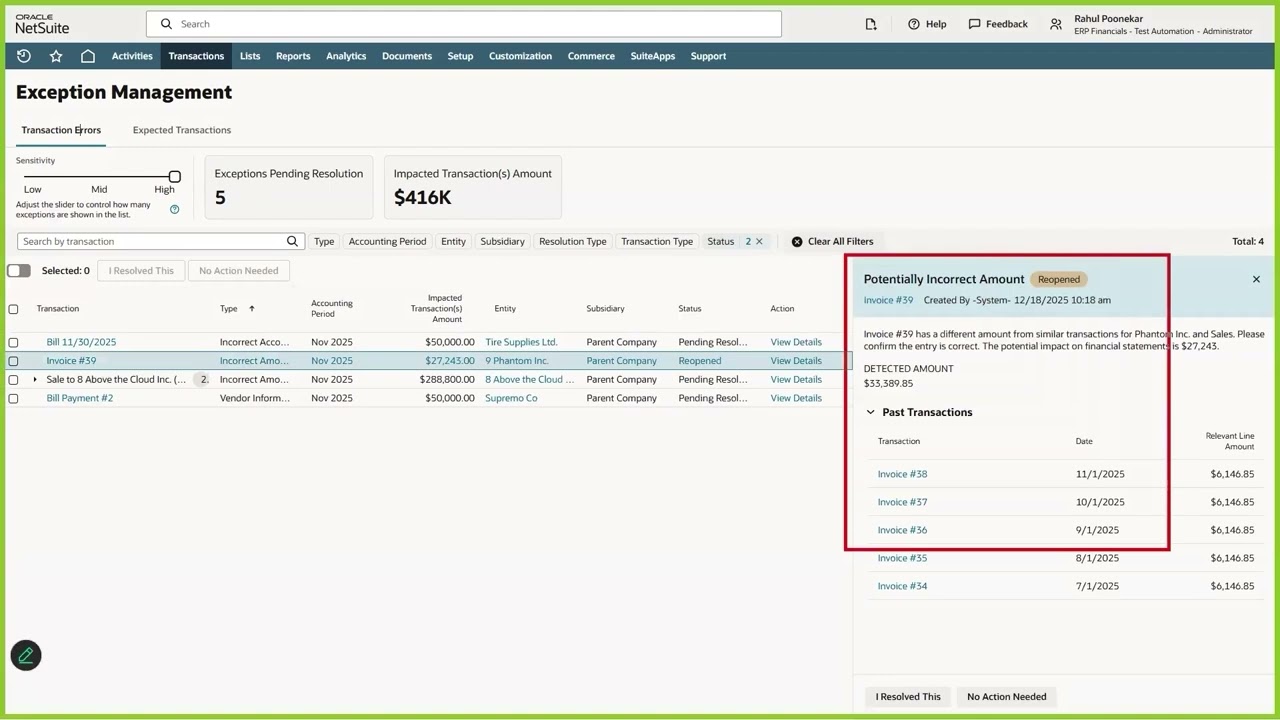Click the Sensitivity slider handle
This screenshot has height=720, width=1280.
click(174, 177)
